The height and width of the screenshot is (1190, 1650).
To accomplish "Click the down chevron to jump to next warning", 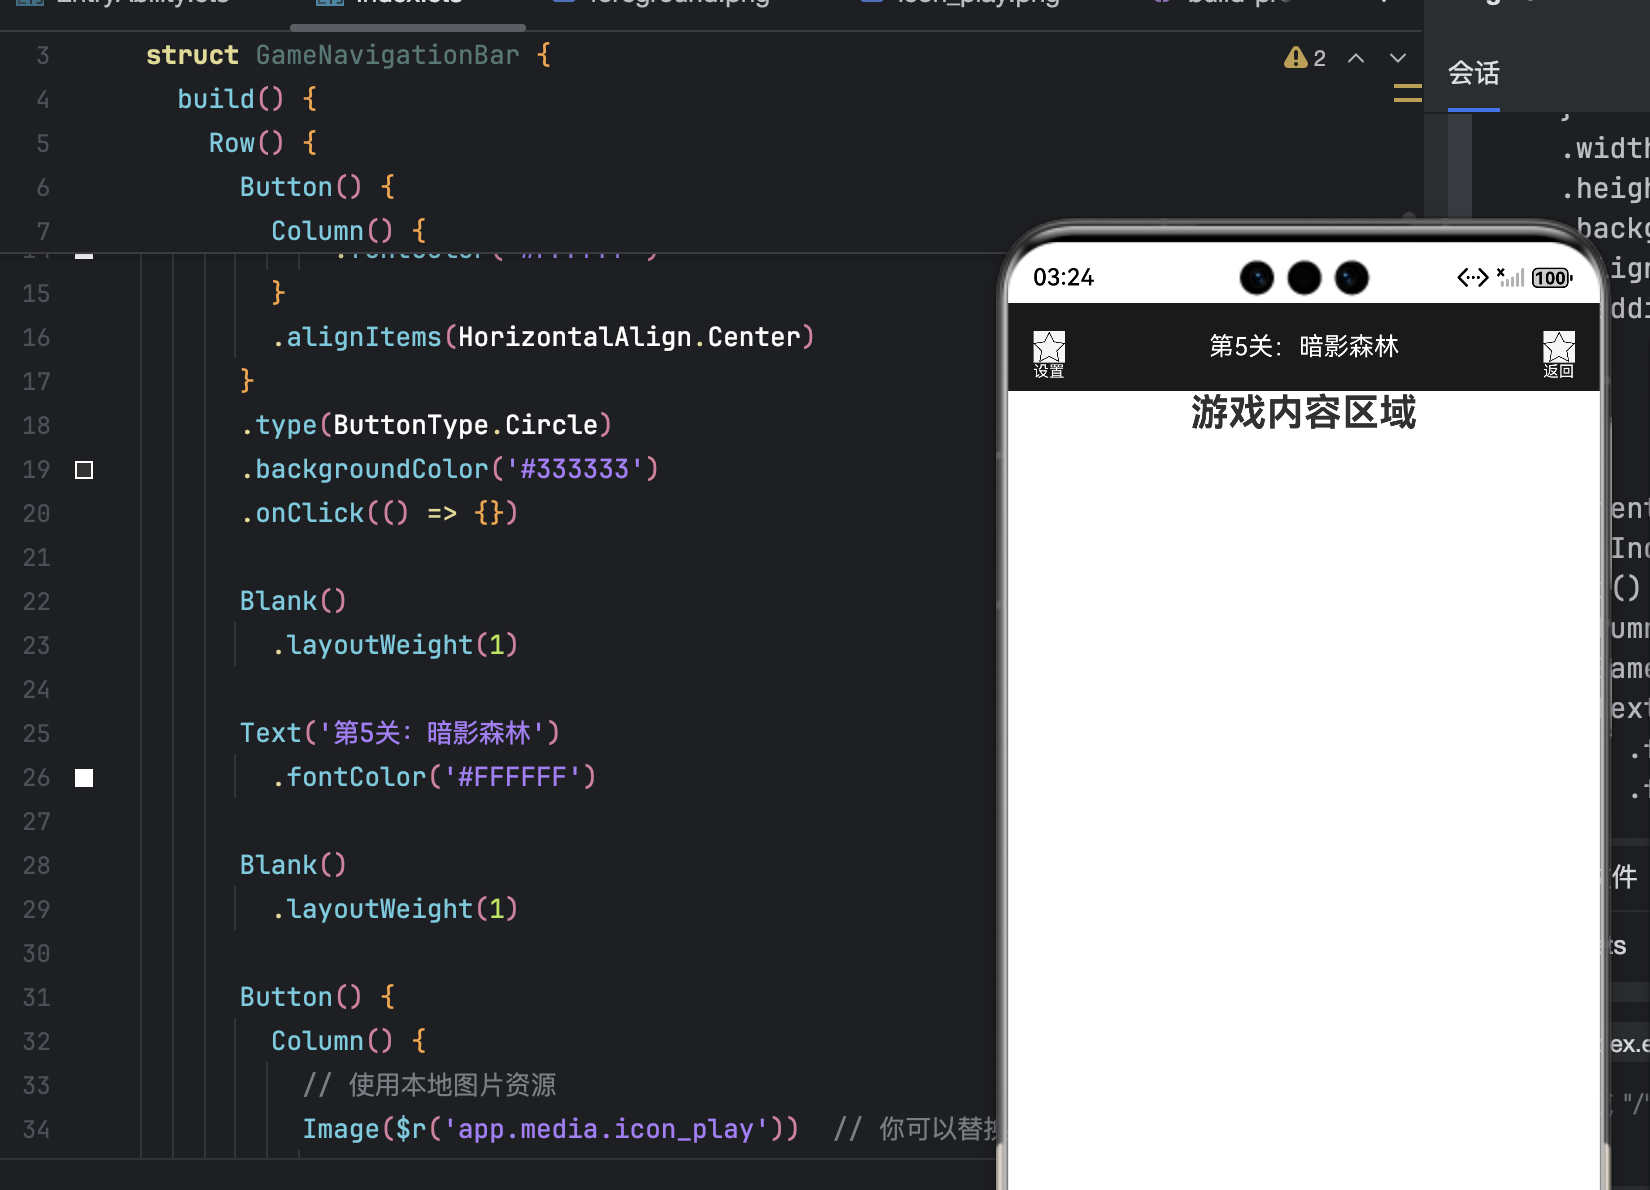I will click(1397, 58).
